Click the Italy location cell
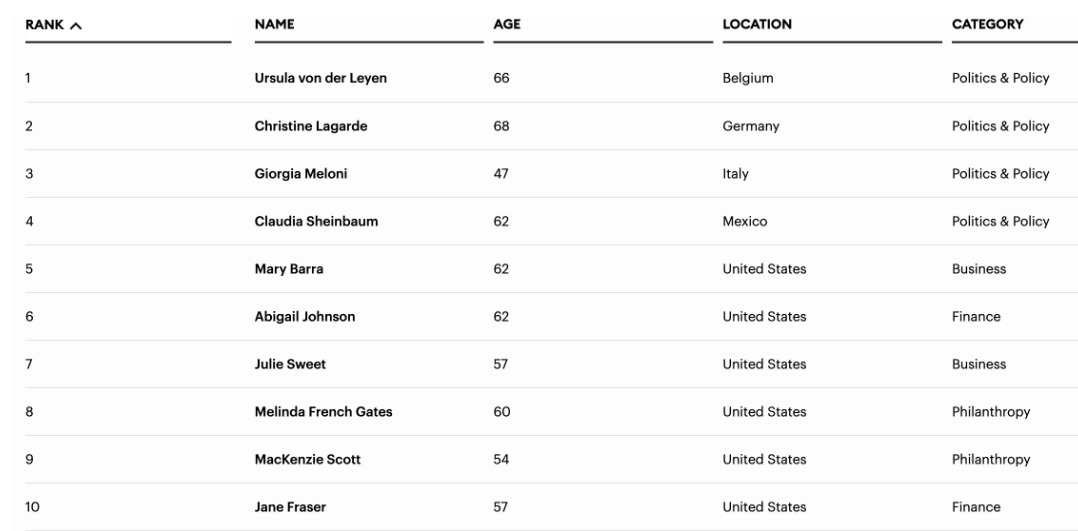1078x531 pixels. (x=735, y=174)
